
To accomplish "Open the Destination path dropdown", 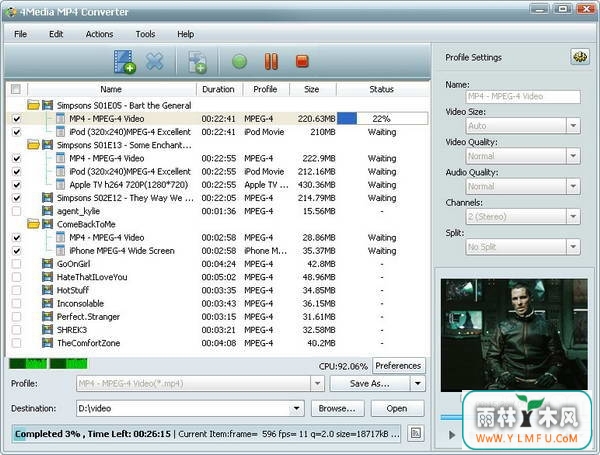I will point(297,408).
